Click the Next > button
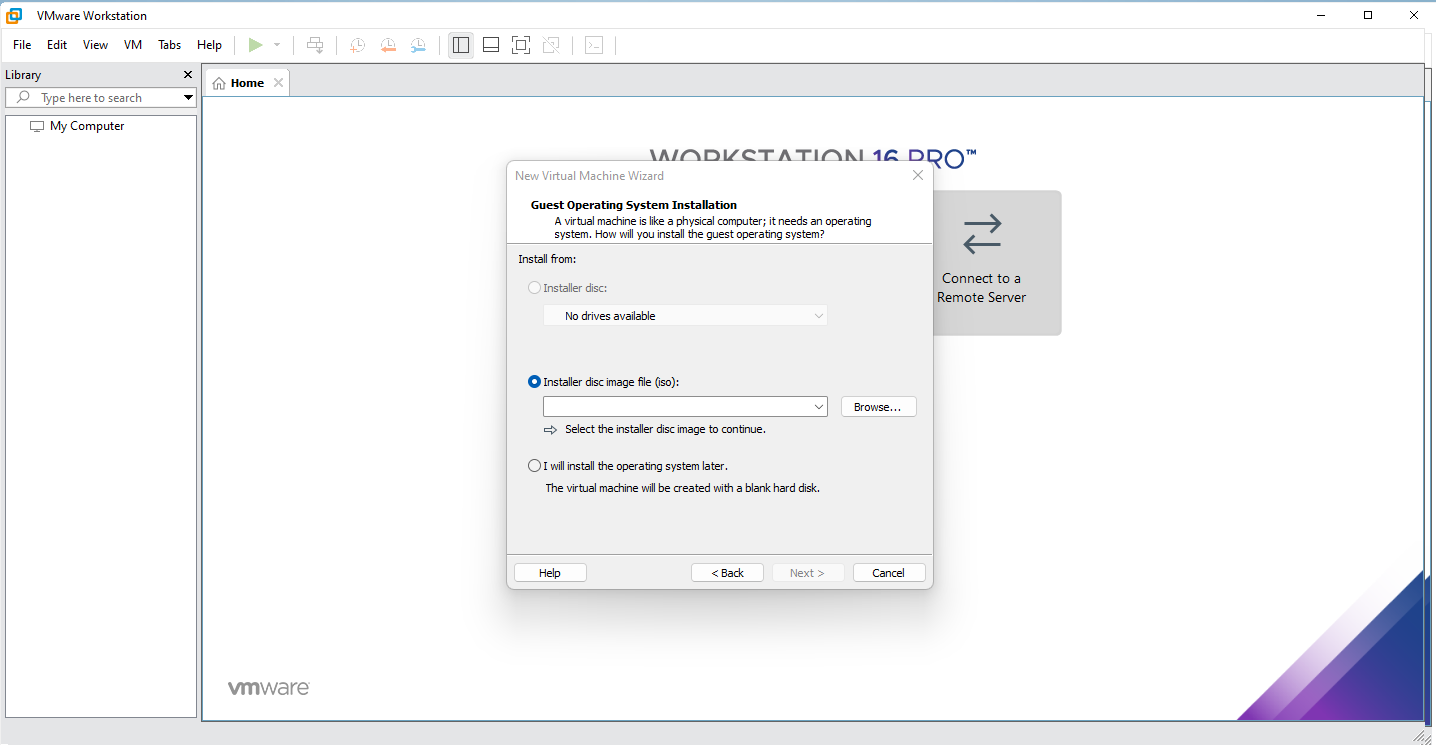The height and width of the screenshot is (745, 1436). [x=808, y=573]
